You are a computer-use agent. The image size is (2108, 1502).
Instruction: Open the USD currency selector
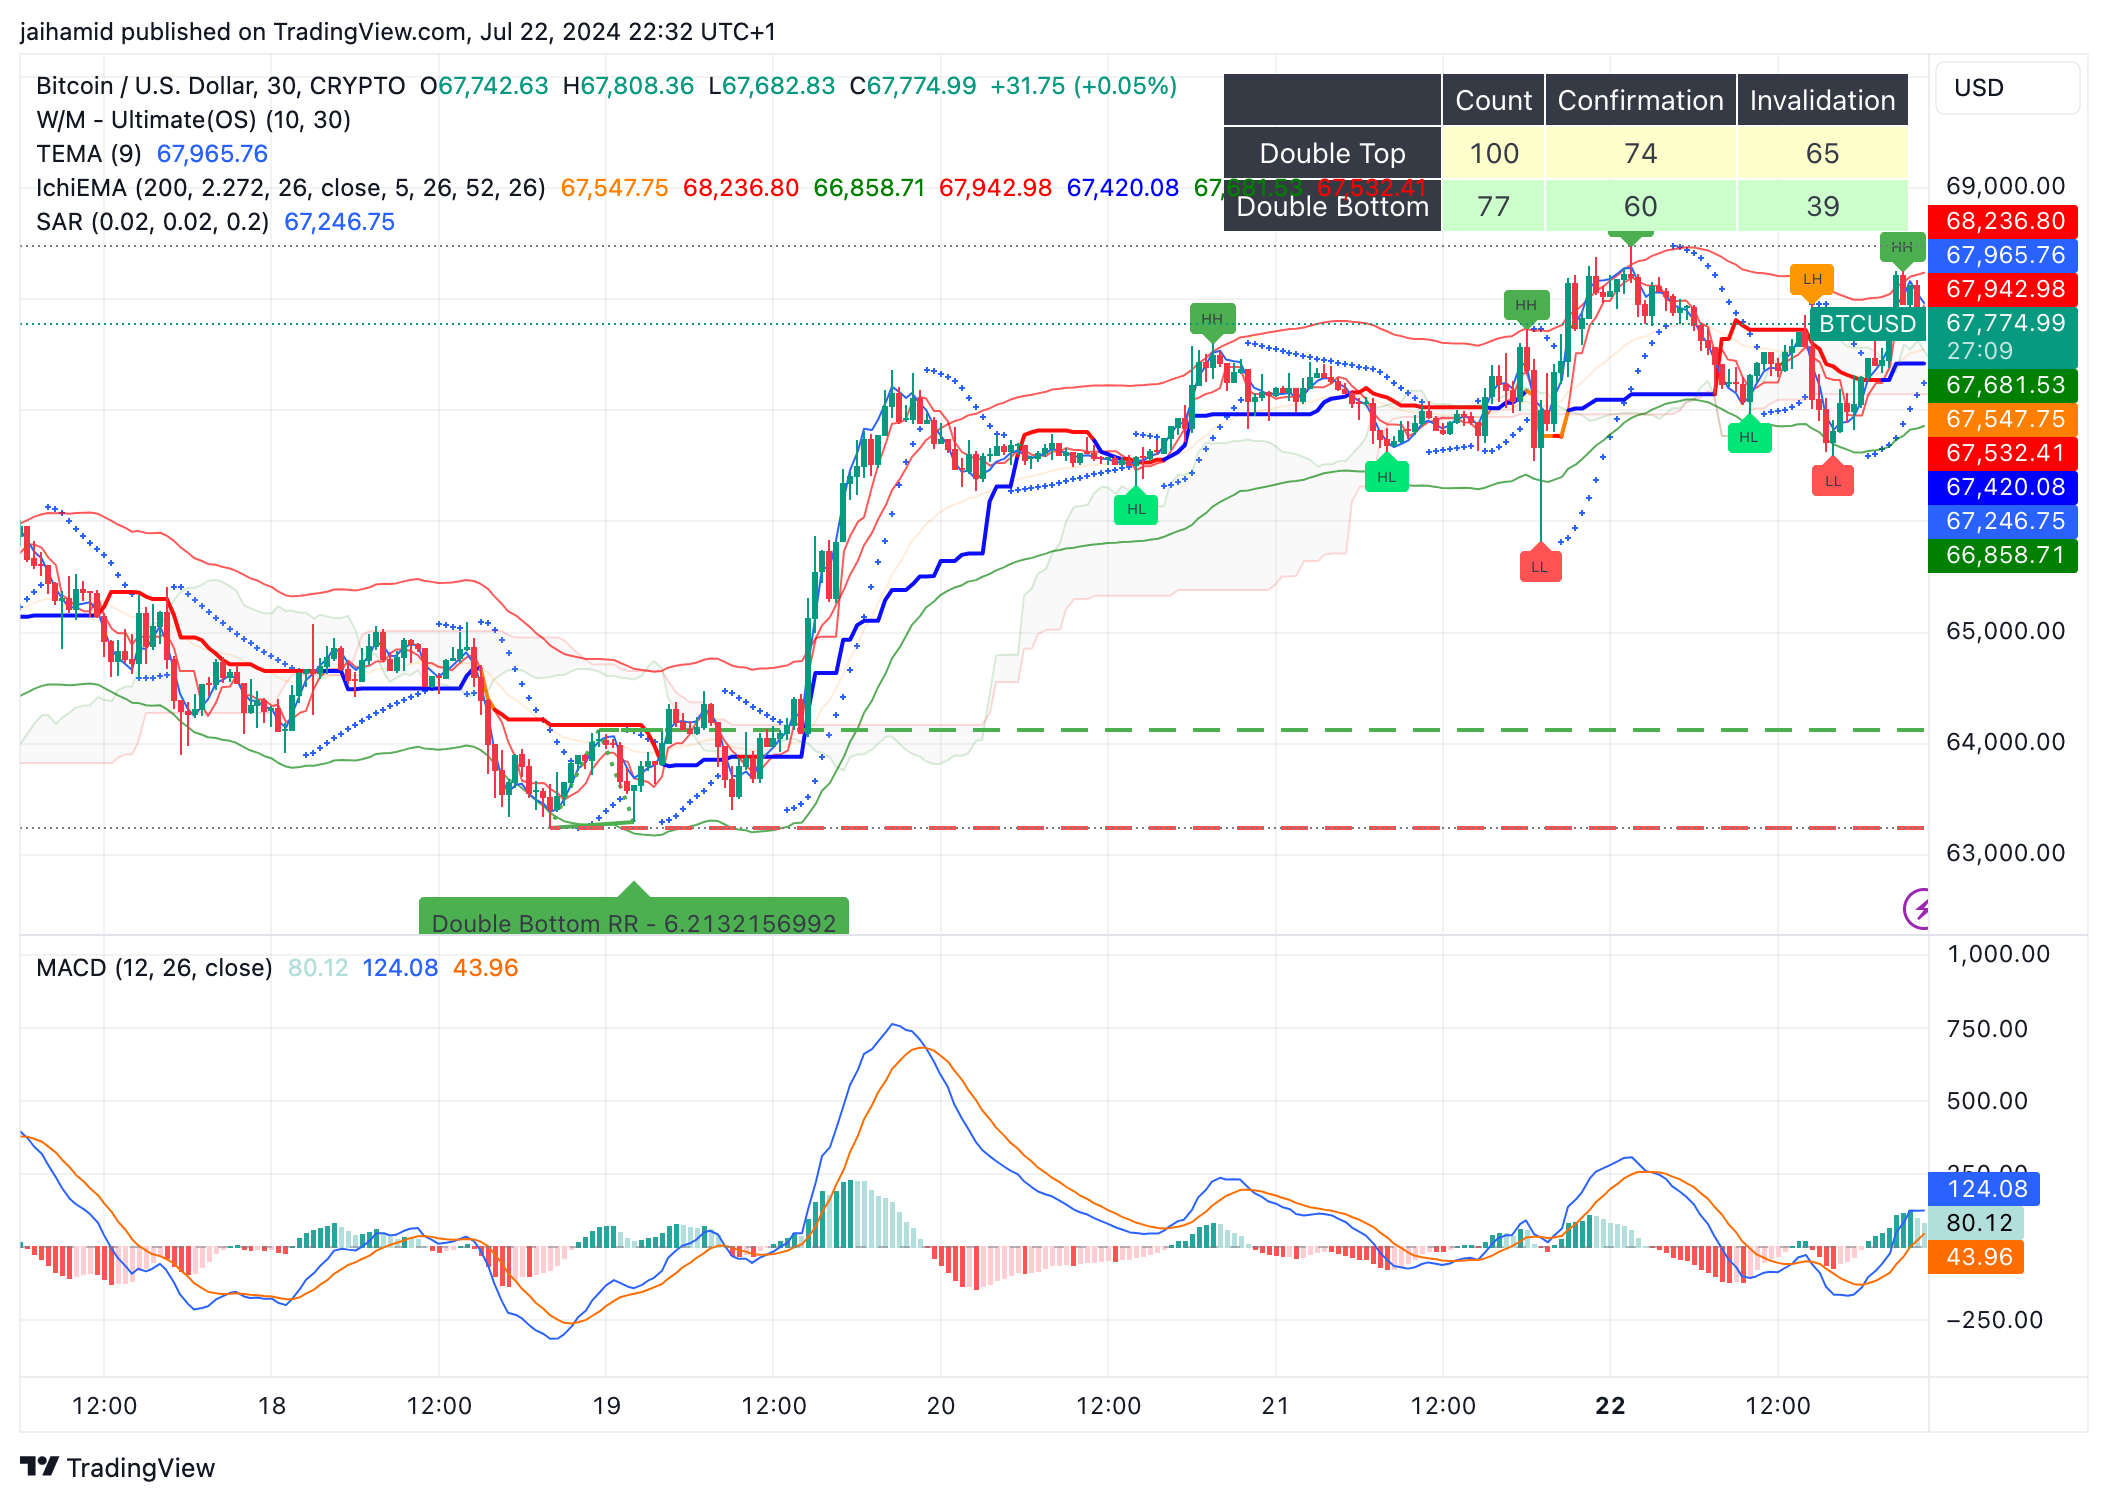(x=2007, y=88)
